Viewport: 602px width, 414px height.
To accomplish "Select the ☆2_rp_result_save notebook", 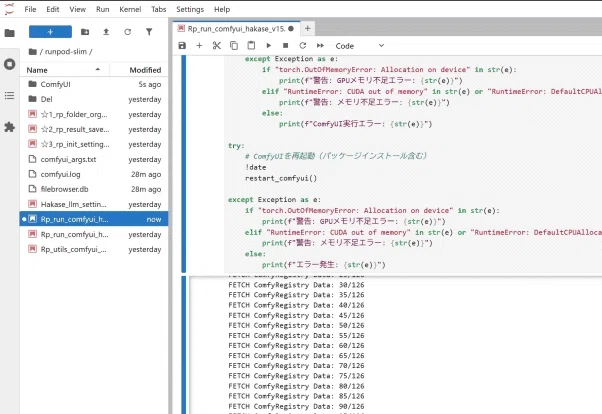I will pyautogui.click(x=94, y=129).
